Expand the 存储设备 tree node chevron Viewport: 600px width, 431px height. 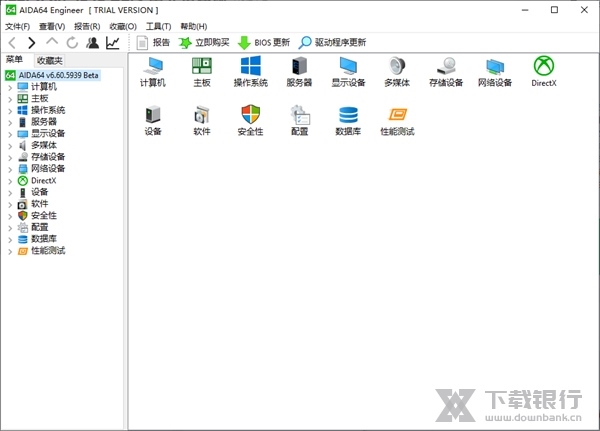click(10, 158)
